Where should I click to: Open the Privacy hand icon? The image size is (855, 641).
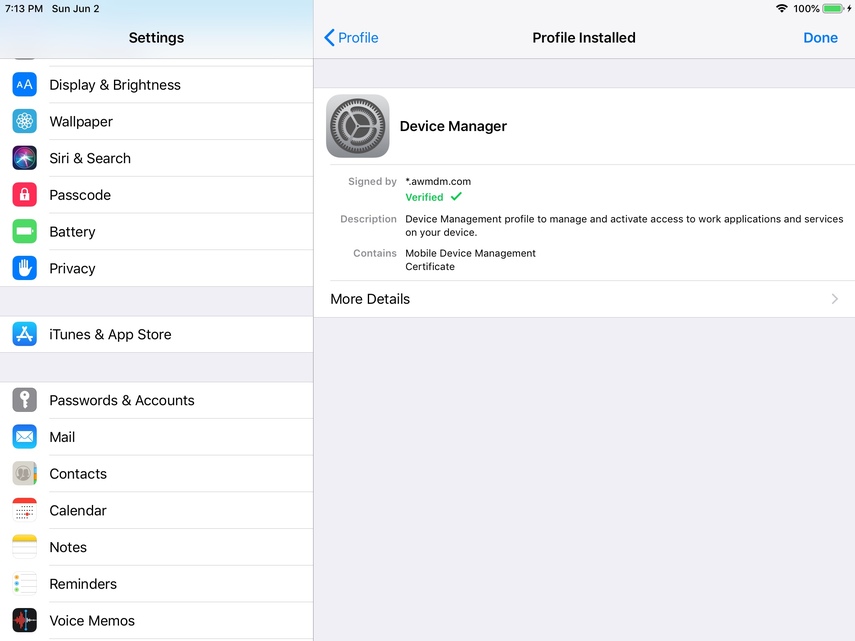pos(25,268)
